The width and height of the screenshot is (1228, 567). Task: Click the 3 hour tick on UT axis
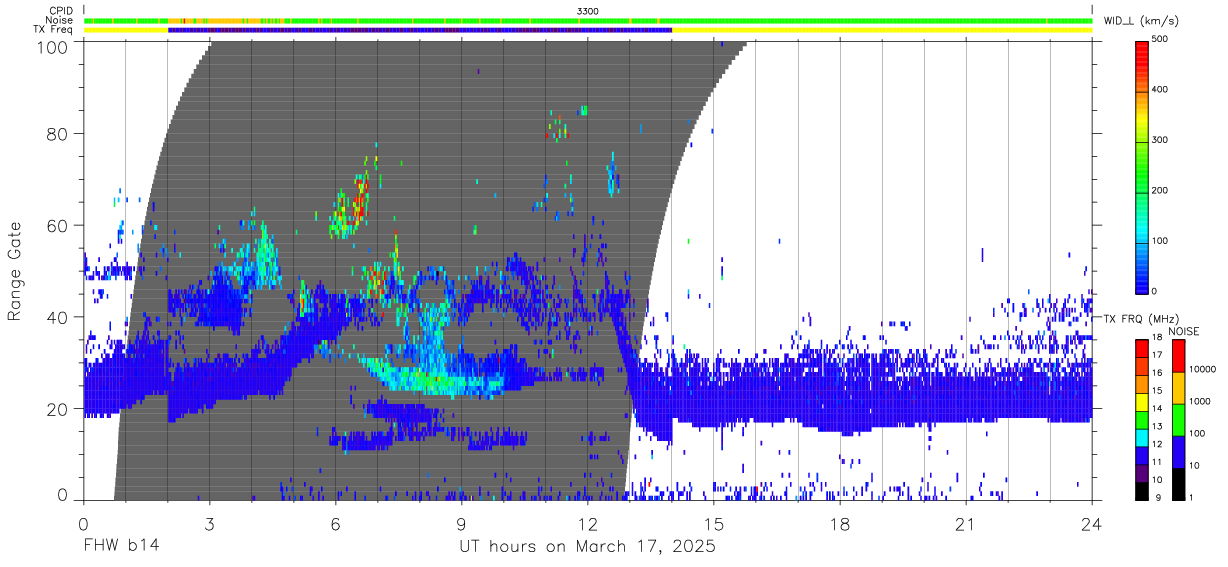[209, 523]
